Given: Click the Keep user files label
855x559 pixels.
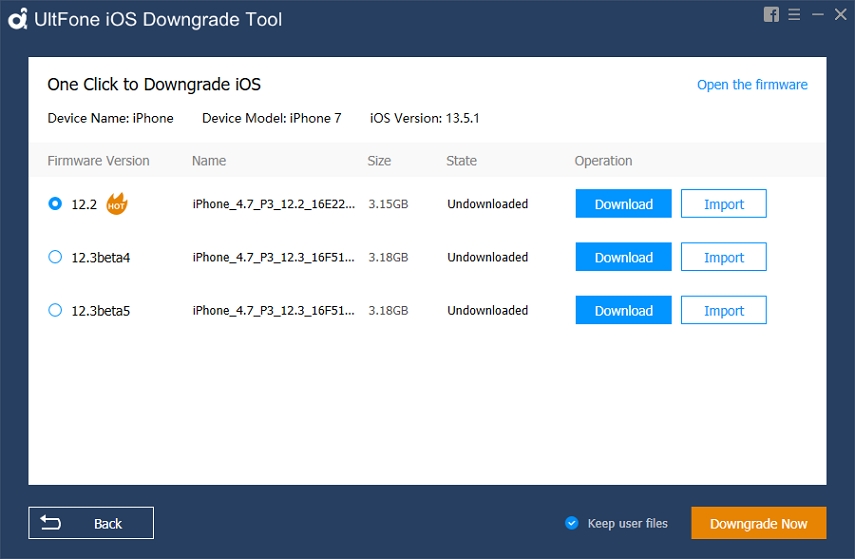Looking at the screenshot, I should [628, 524].
